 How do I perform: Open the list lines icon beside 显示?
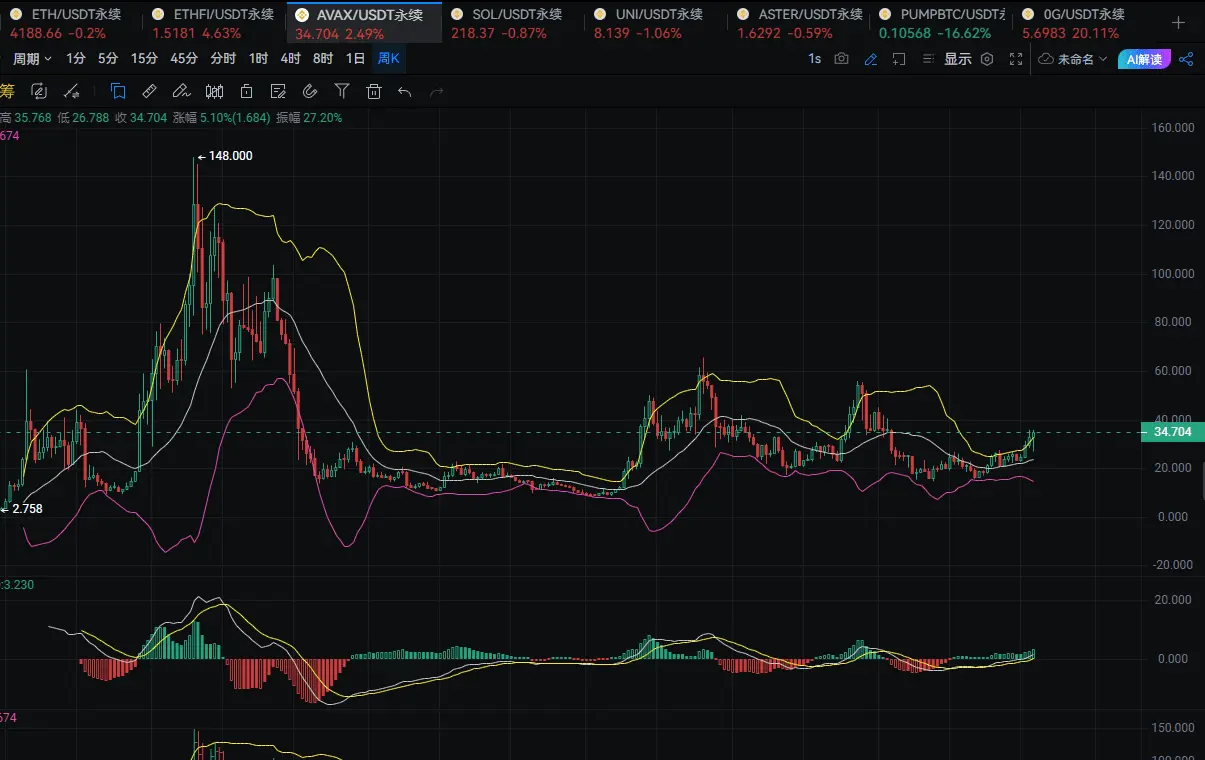pos(927,59)
